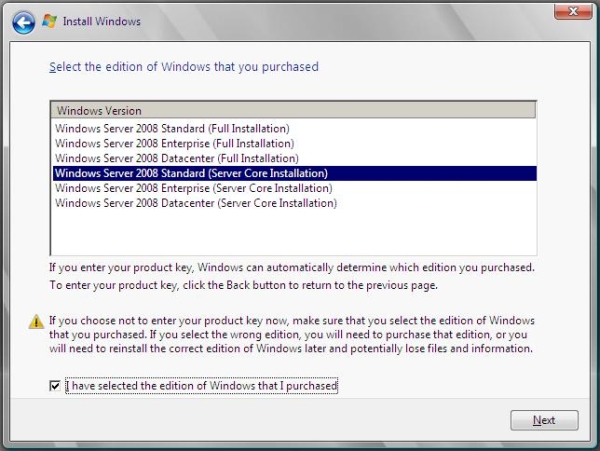
Task: Click the 'I have selected the edition' label
Action: (202, 386)
